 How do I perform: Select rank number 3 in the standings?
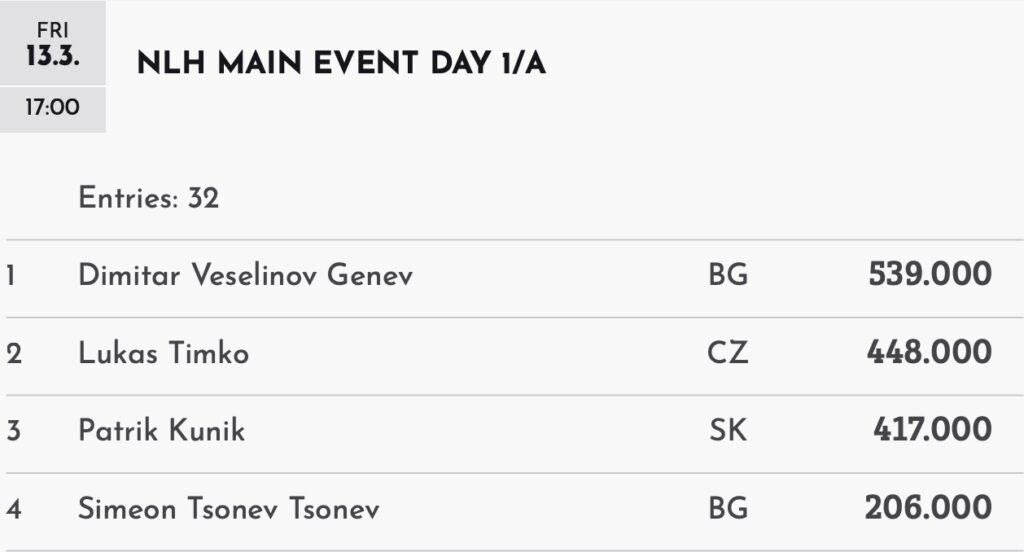(13, 431)
